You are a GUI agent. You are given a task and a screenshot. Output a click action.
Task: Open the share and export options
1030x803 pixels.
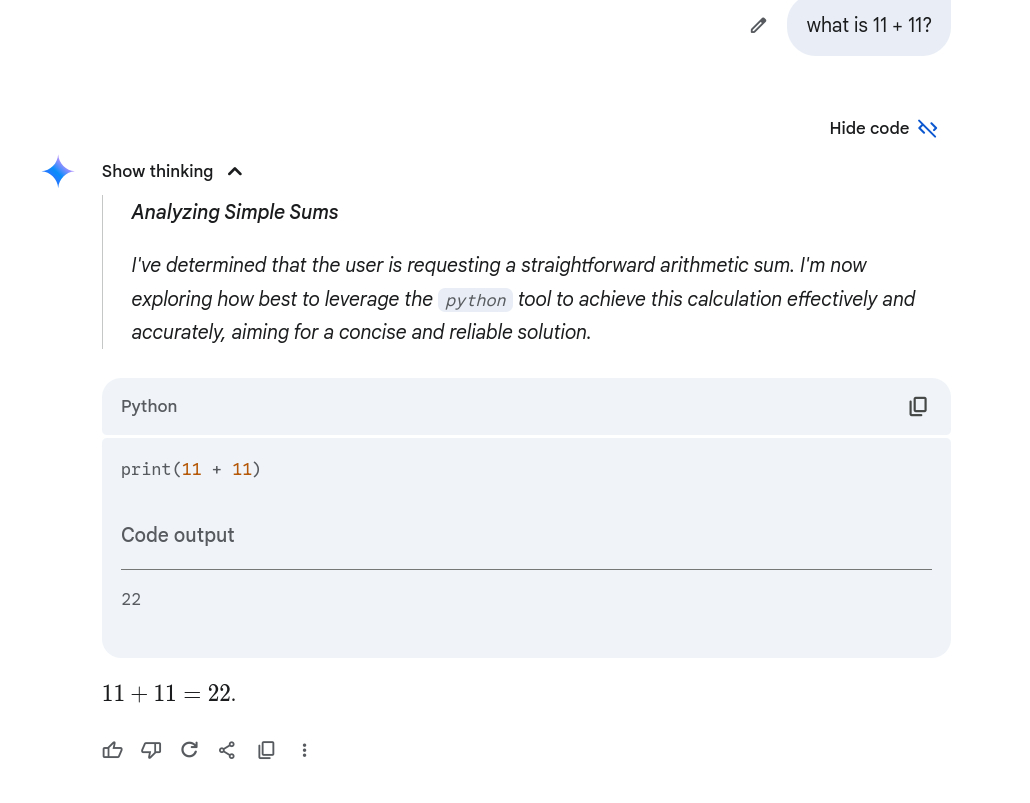[x=227, y=750]
